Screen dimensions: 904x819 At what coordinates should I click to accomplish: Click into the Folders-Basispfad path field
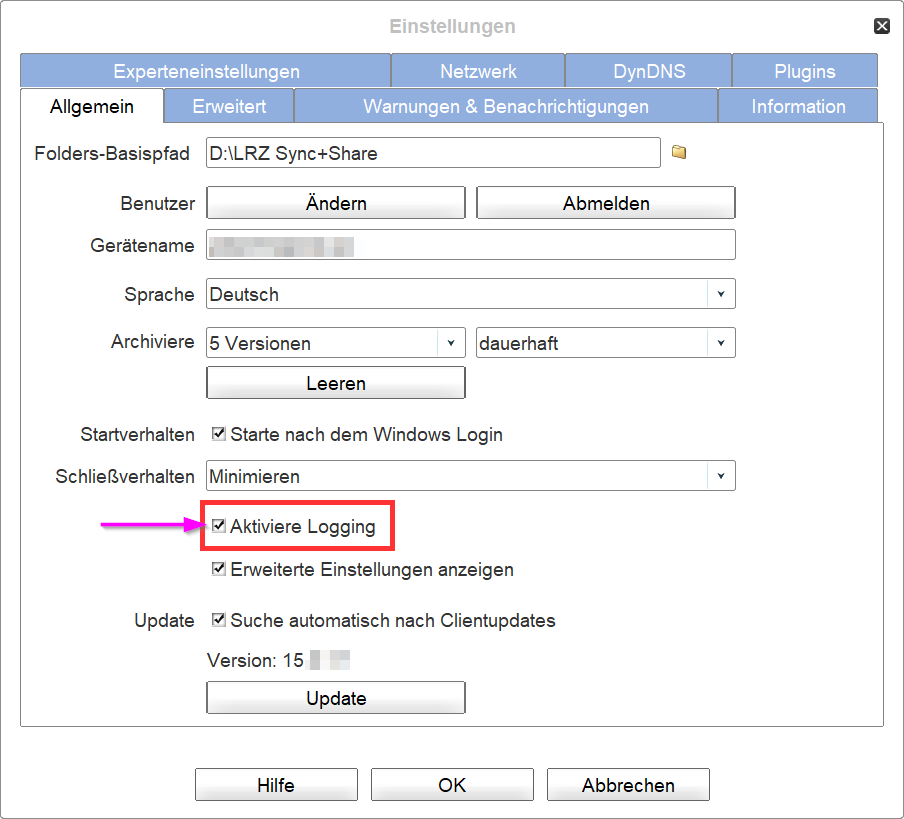tap(432, 154)
